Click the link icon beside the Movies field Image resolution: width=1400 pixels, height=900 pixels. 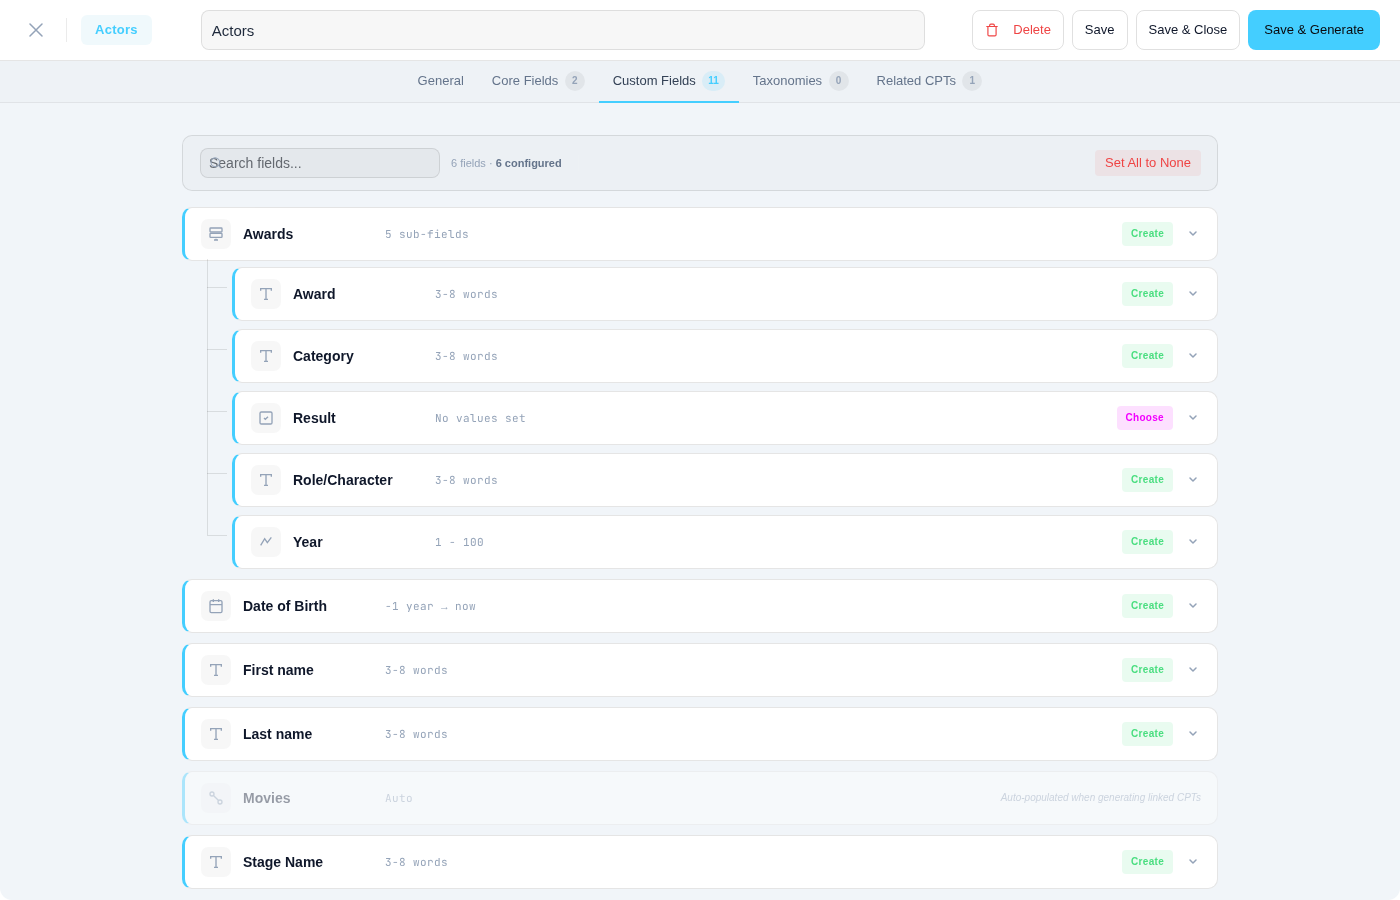tap(216, 798)
